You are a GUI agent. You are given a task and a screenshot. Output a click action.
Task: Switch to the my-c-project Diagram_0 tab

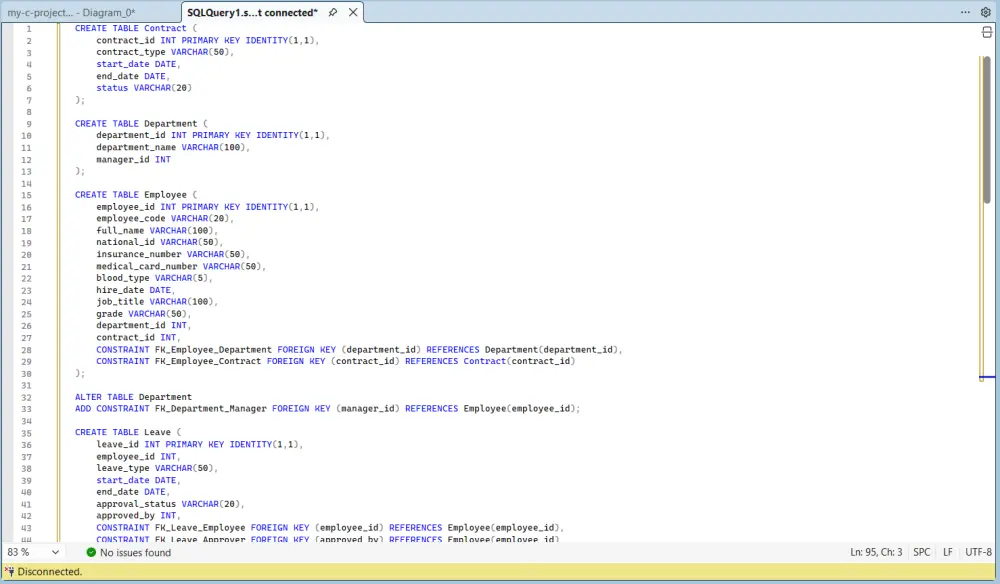[x=71, y=12]
